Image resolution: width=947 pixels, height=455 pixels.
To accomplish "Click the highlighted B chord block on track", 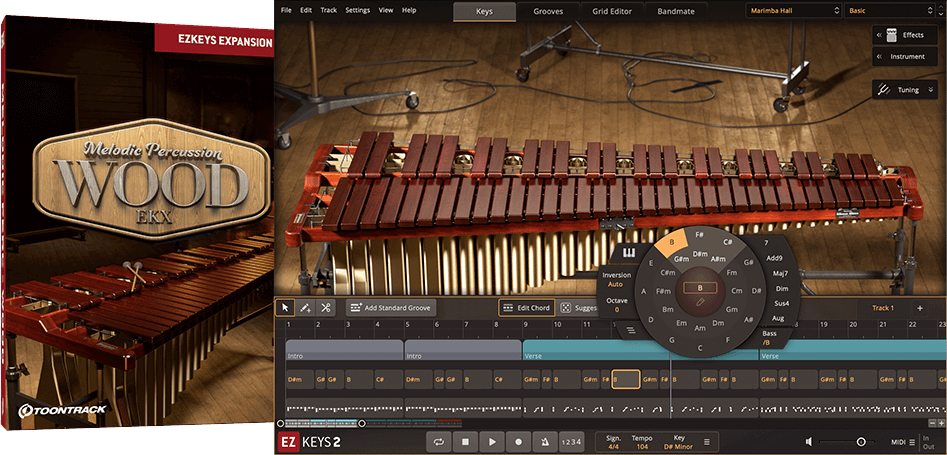I will 626,379.
